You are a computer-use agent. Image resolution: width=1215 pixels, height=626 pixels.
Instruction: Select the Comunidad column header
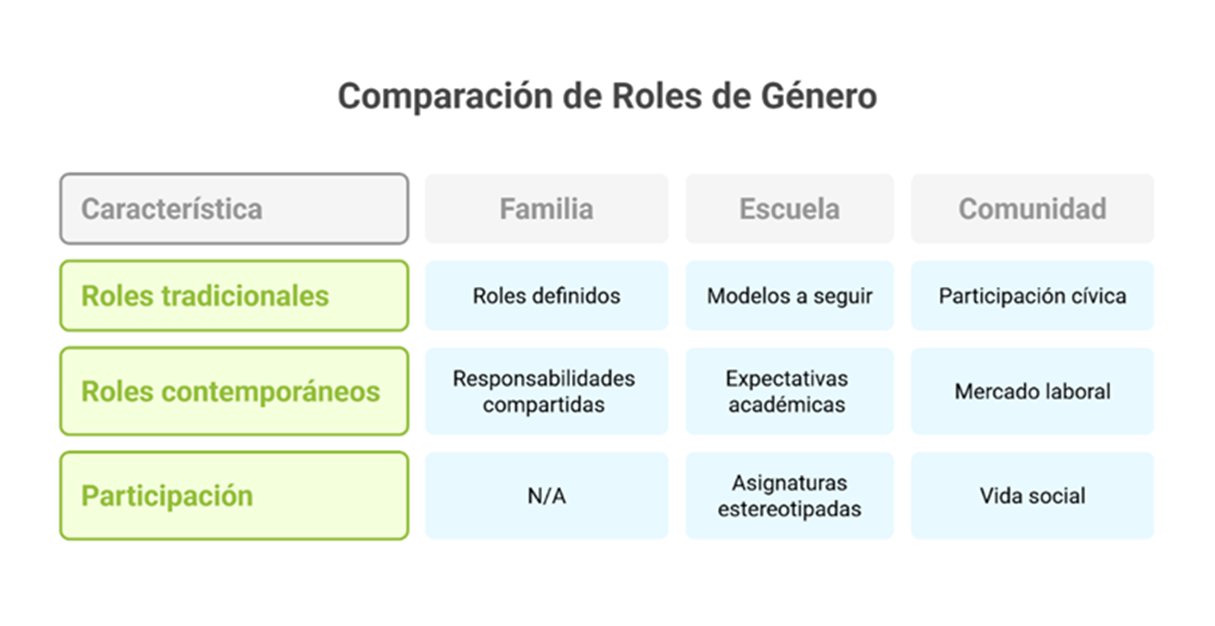click(x=1032, y=209)
